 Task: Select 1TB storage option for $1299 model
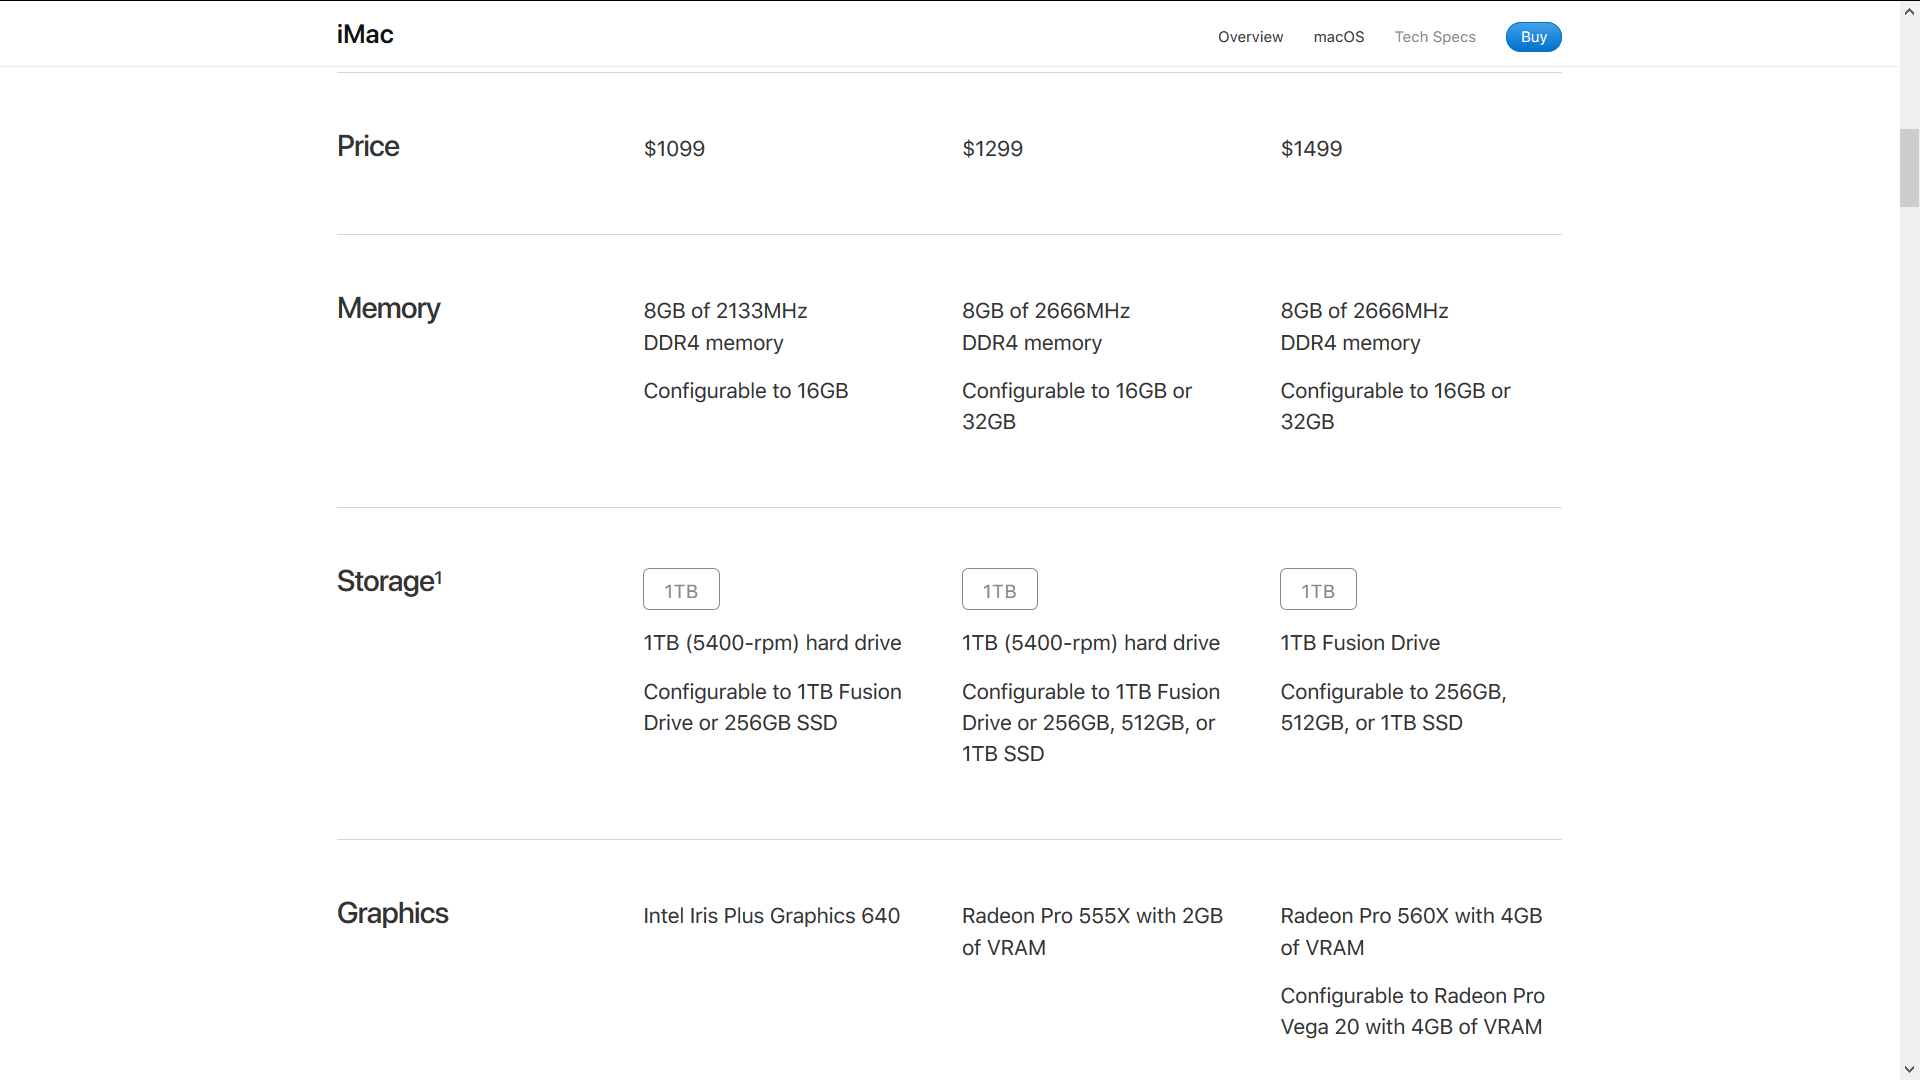[x=1000, y=590]
